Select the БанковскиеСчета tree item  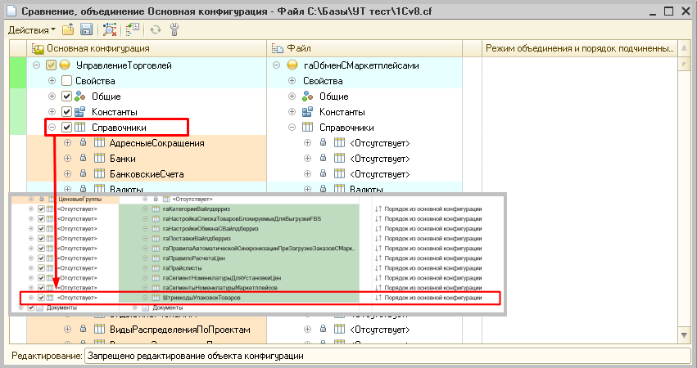tap(147, 174)
